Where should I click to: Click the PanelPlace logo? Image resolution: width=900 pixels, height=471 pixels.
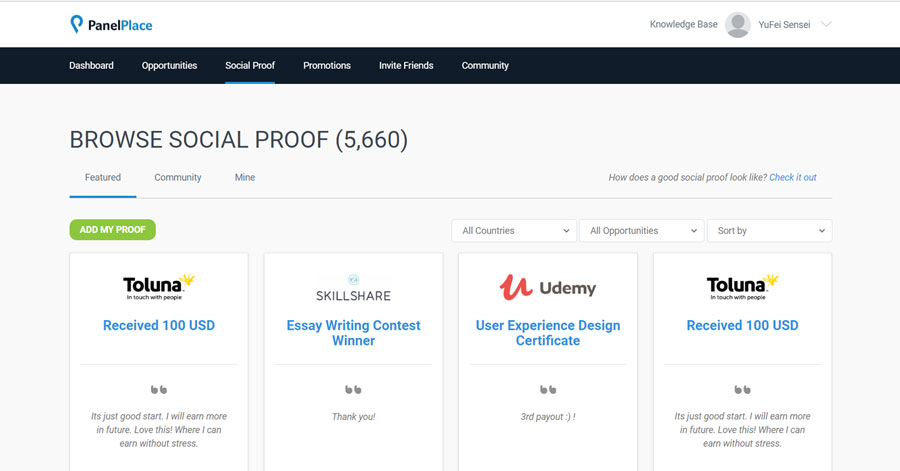pos(111,25)
